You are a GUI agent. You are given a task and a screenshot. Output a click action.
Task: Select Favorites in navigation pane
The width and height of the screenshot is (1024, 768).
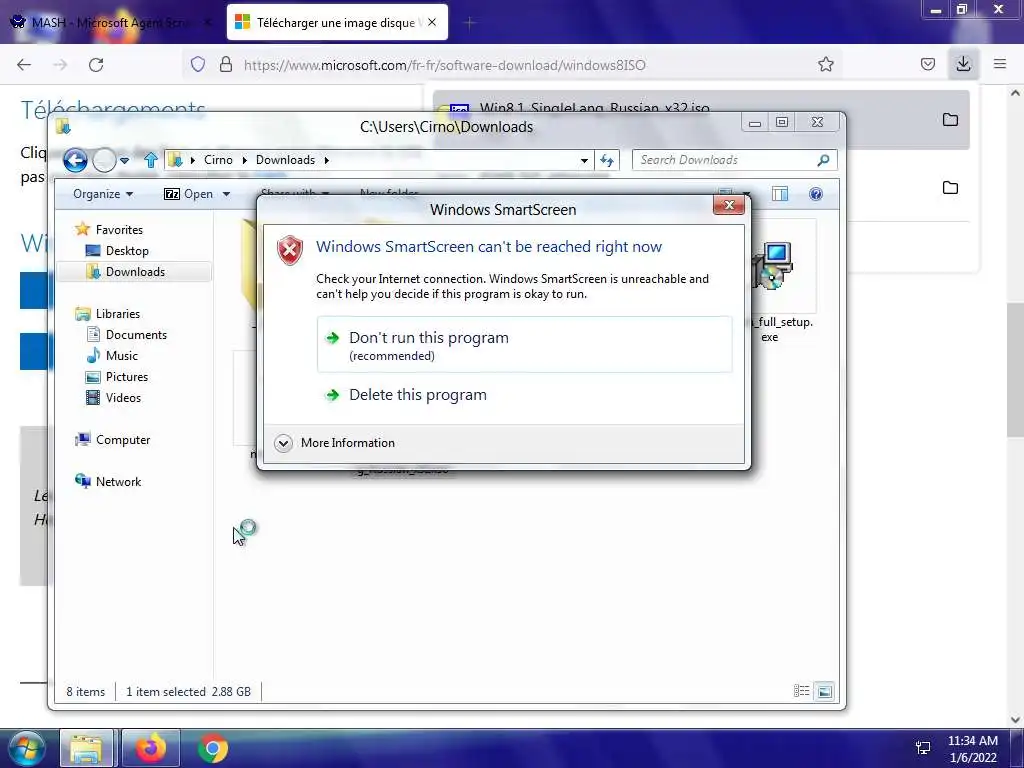[x=119, y=230]
